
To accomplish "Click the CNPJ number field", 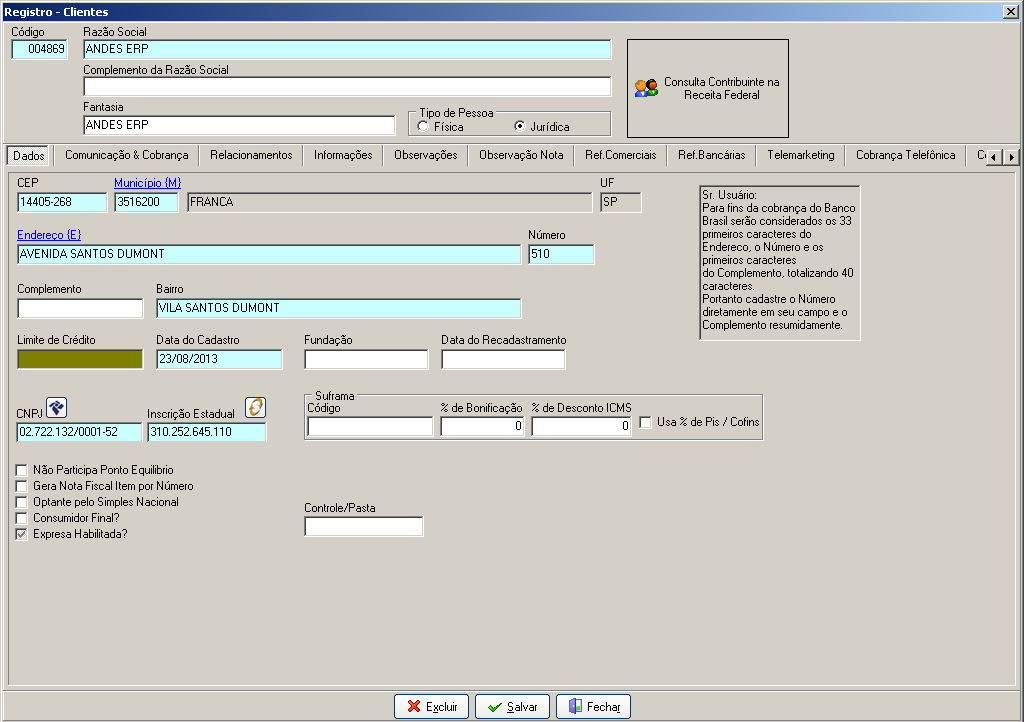I will tap(79, 432).
